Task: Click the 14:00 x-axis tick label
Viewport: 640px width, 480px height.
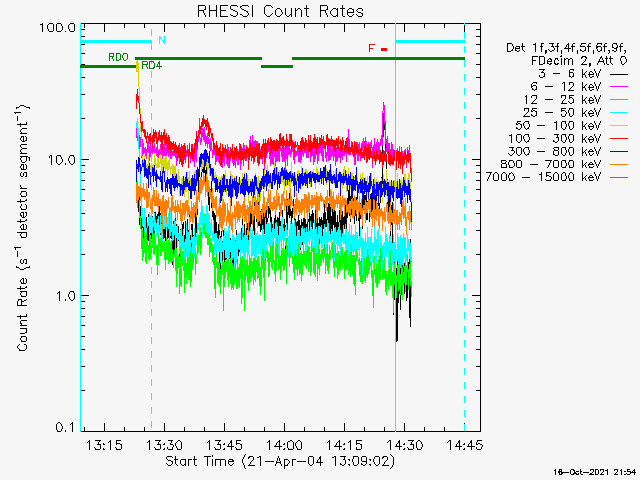Action: click(284, 445)
